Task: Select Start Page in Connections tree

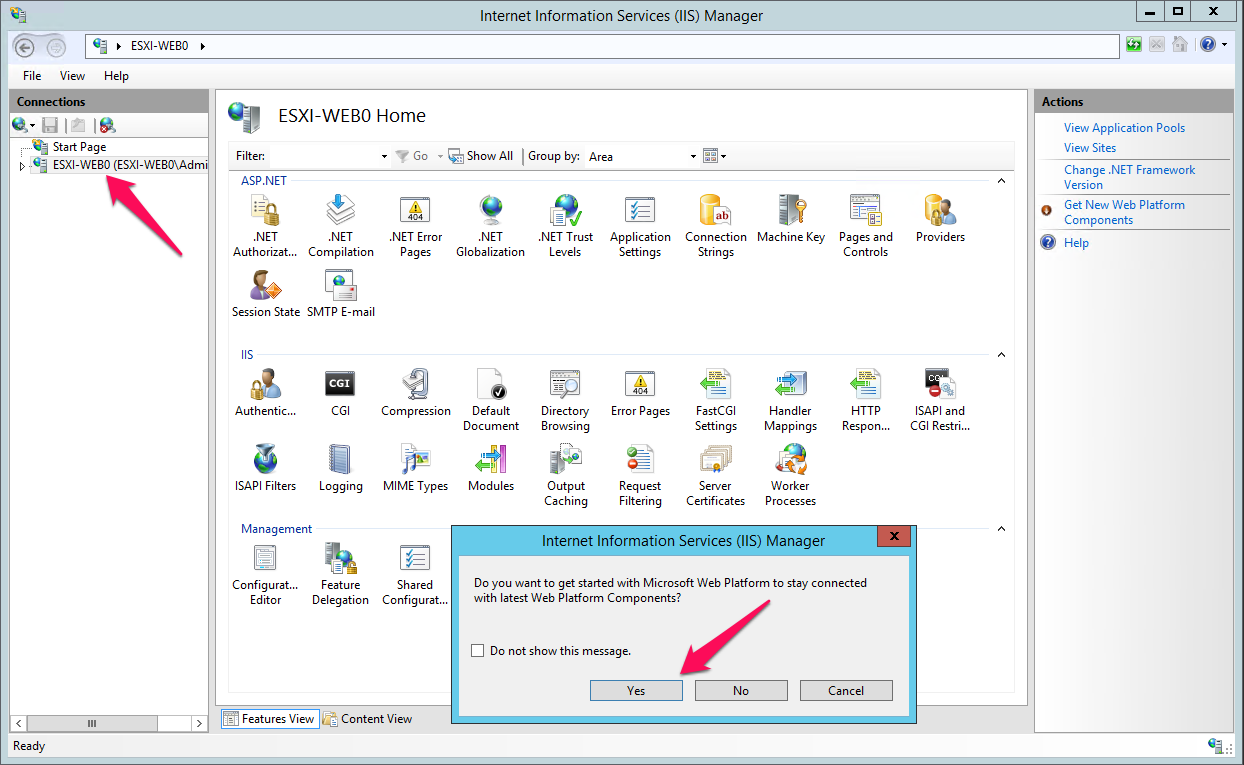Action: 79,147
